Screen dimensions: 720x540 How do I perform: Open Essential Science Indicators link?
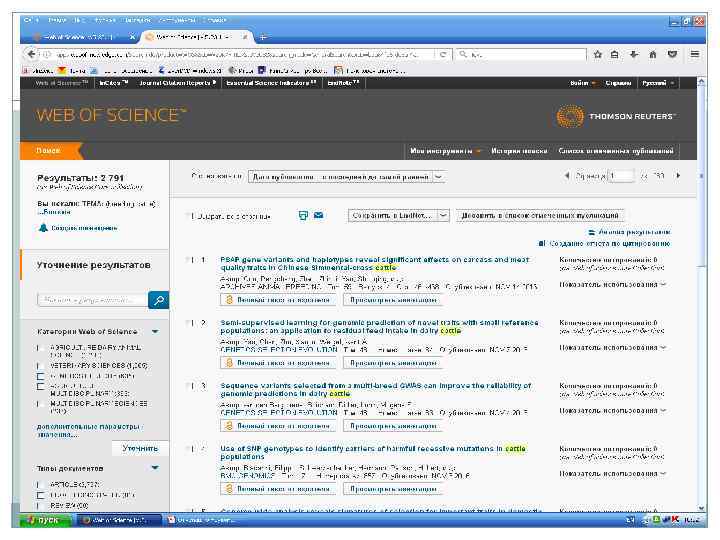271,83
